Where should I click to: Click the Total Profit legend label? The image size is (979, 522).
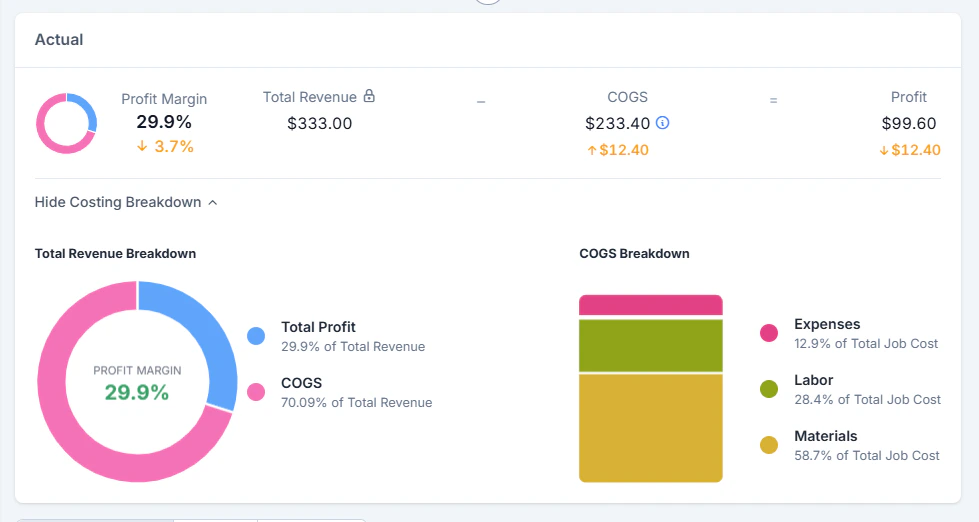[x=318, y=327]
